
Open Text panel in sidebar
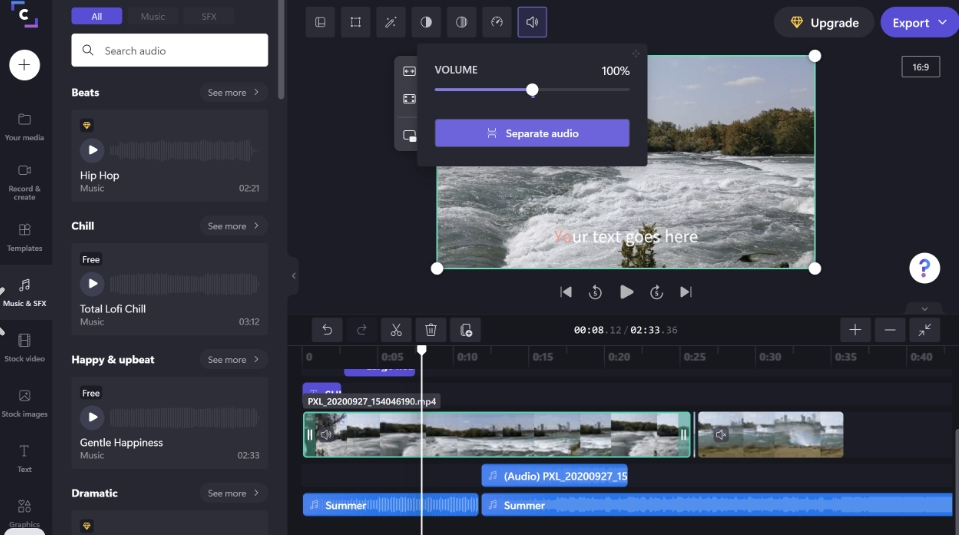[x=24, y=459]
